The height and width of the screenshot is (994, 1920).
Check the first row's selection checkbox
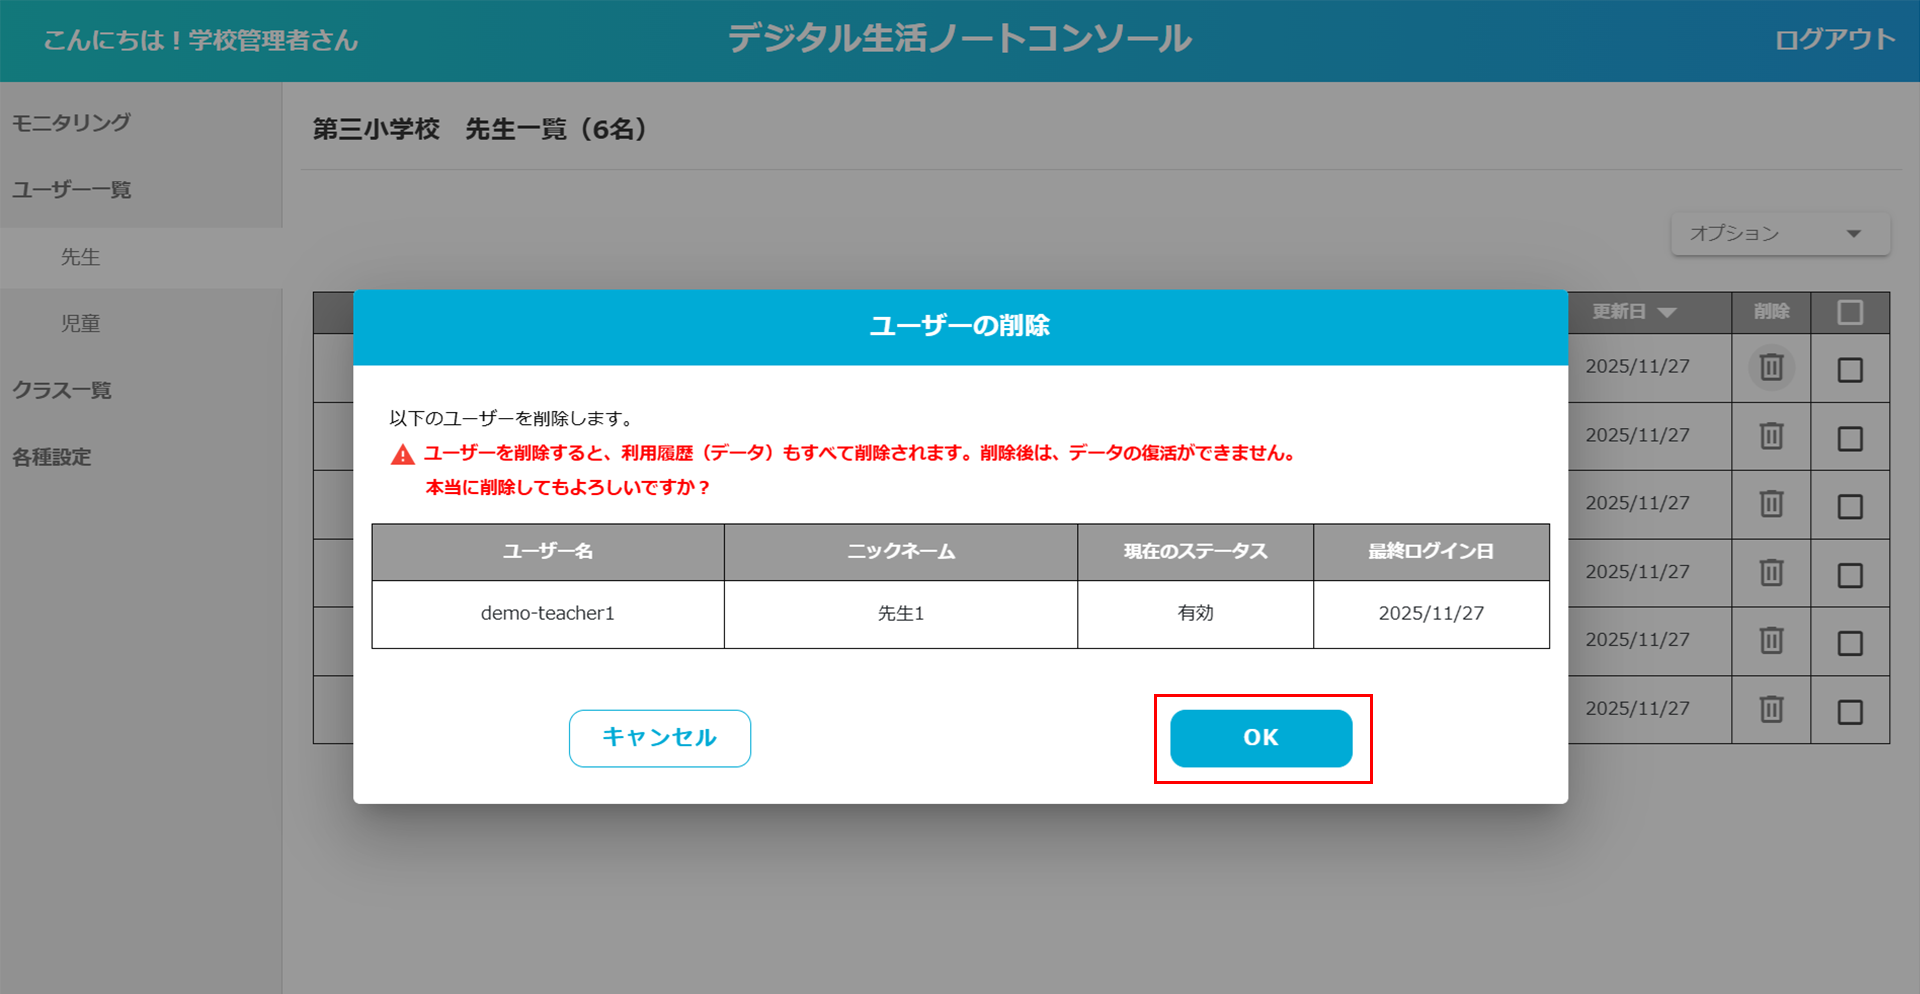point(1850,370)
